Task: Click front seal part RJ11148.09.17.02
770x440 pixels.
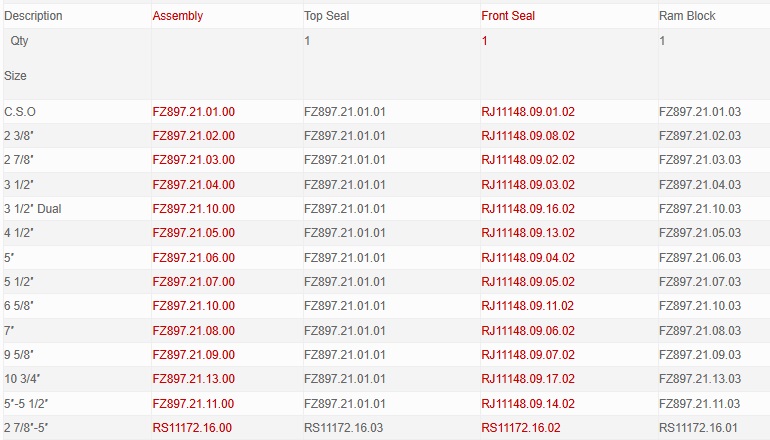Action: (528, 379)
